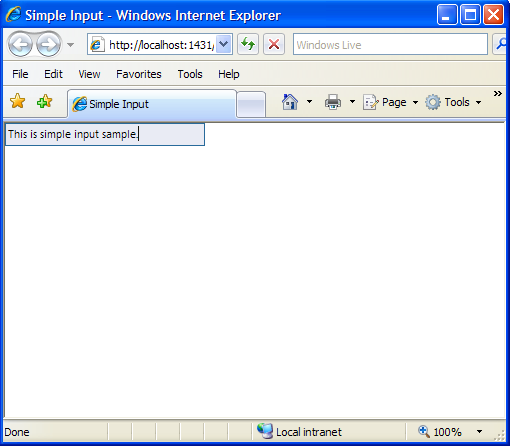Click the Add to Favorites green plus icon
The width and height of the screenshot is (510, 446).
tap(45, 101)
